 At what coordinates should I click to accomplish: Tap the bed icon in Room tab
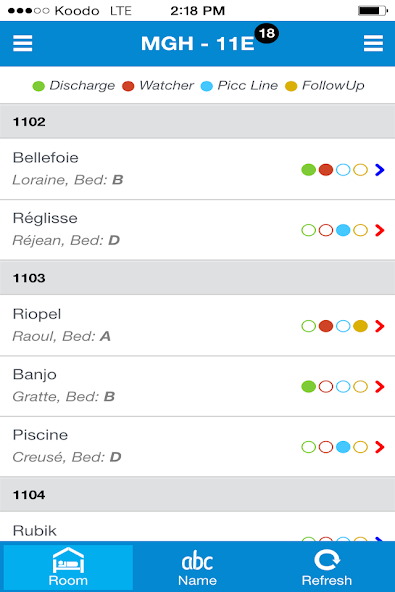tap(68, 560)
